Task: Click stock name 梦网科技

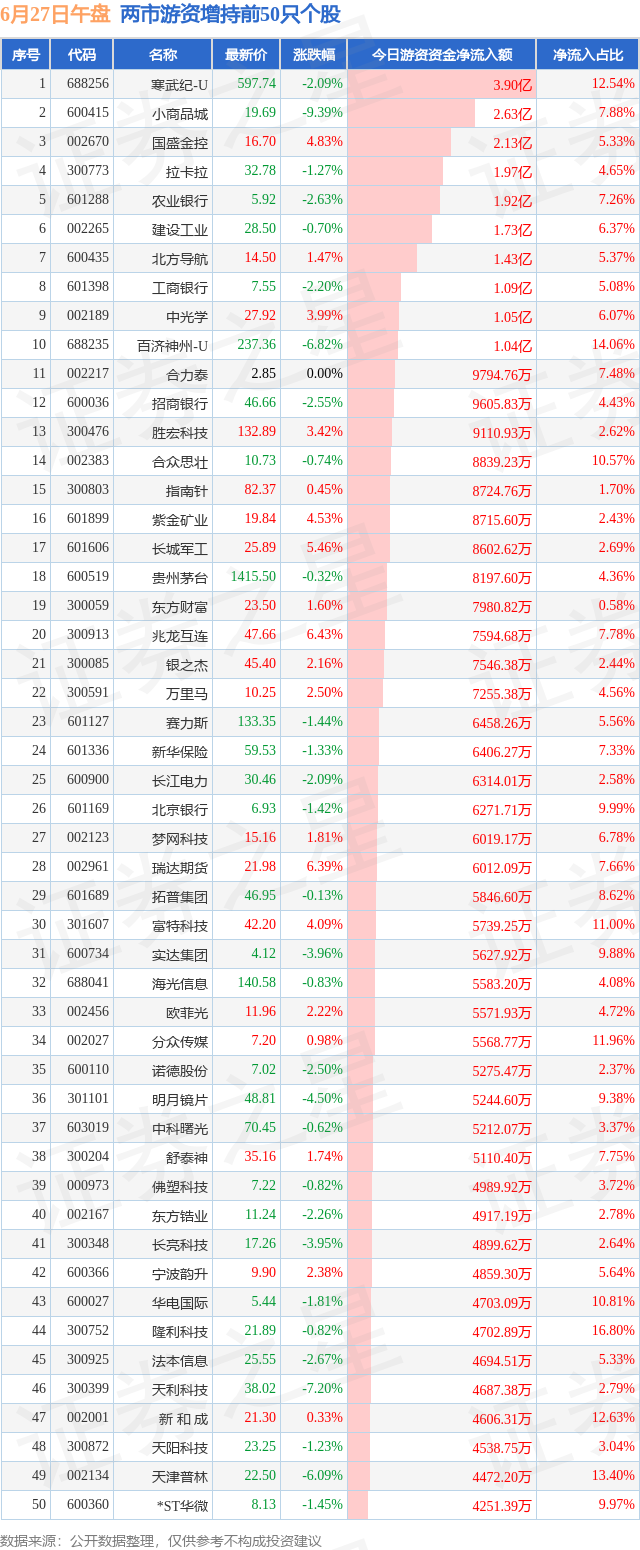Action: (x=180, y=838)
